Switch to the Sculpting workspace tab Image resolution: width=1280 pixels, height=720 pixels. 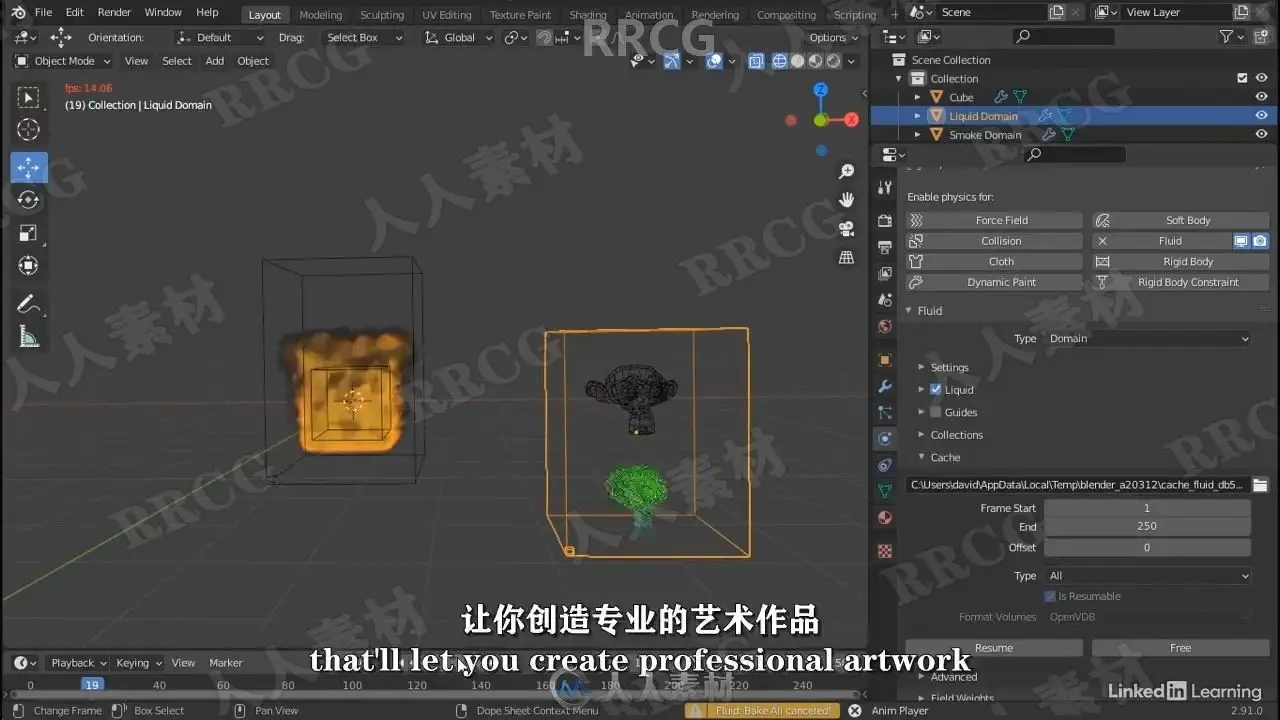[382, 15]
